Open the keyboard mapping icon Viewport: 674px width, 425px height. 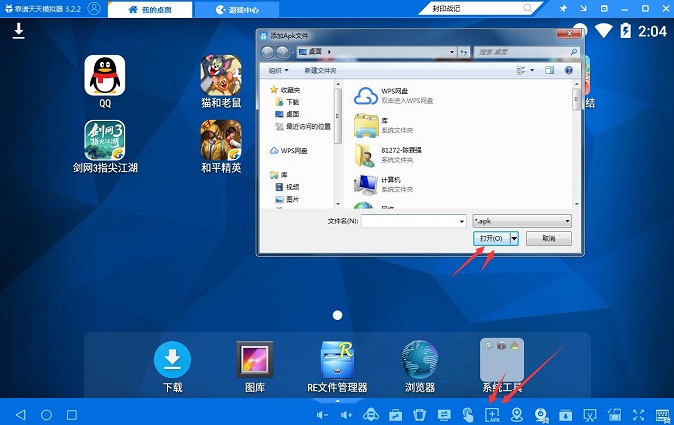[x=664, y=415]
